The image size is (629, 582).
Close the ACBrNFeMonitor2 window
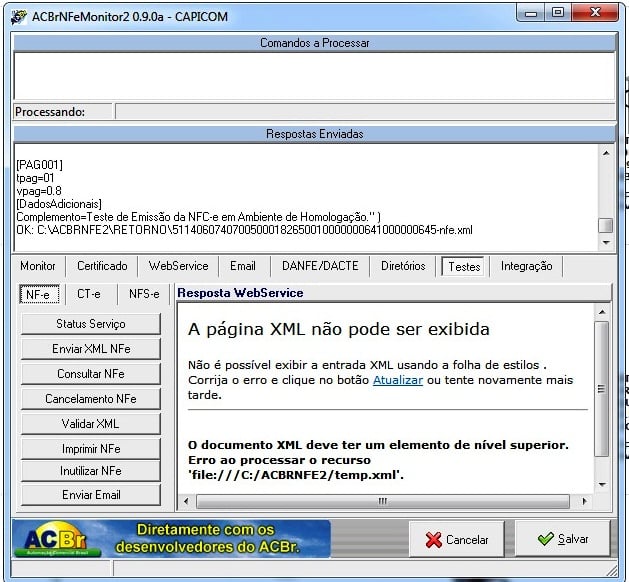coord(595,13)
